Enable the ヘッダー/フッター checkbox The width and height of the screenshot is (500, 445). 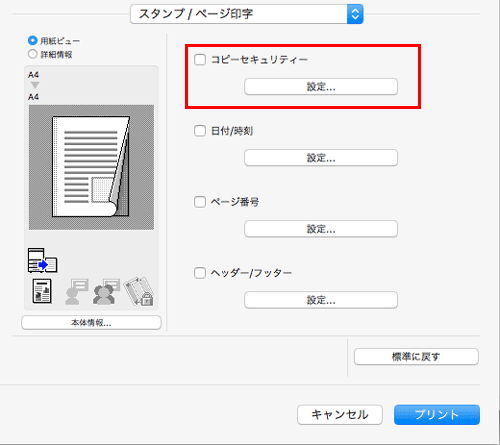click(200, 273)
